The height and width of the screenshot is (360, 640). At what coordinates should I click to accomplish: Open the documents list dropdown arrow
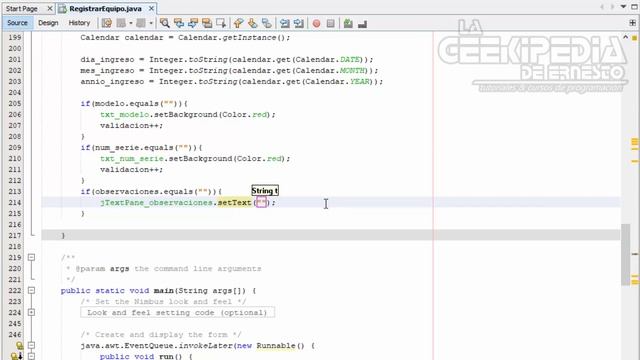pos(623,7)
